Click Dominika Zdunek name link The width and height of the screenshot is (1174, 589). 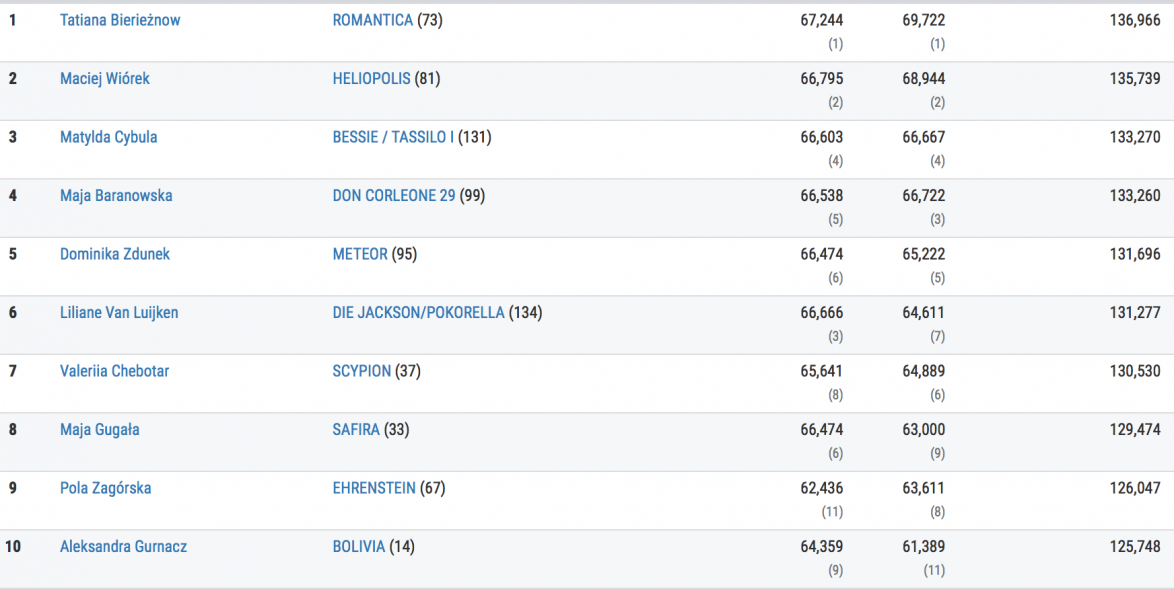[x=115, y=254]
